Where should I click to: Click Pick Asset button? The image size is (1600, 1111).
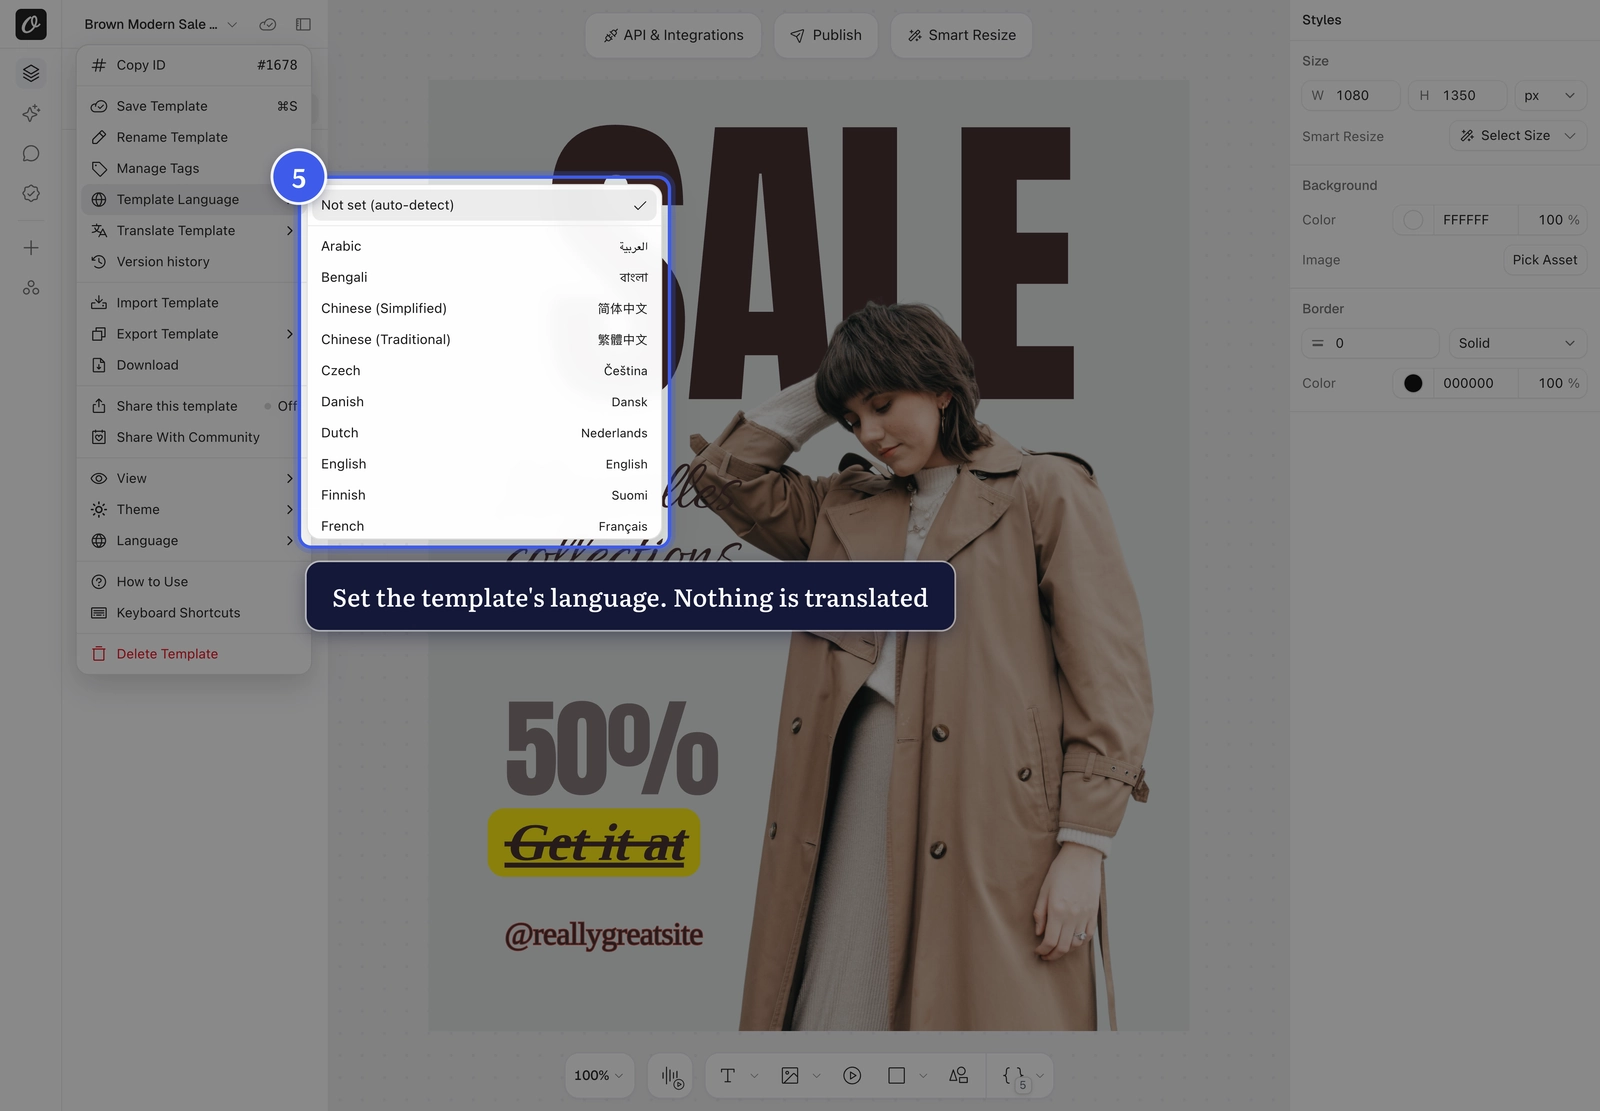pos(1545,260)
